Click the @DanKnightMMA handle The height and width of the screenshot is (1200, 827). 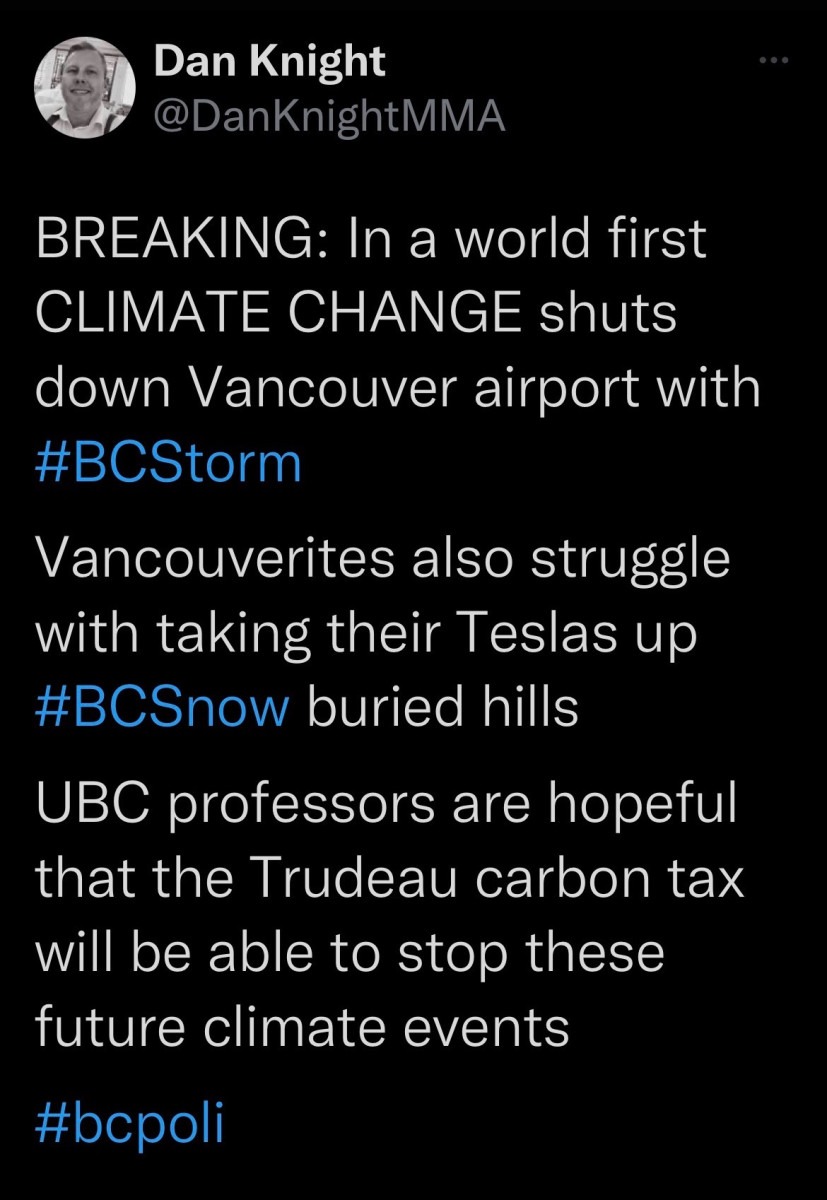pyautogui.click(x=329, y=118)
